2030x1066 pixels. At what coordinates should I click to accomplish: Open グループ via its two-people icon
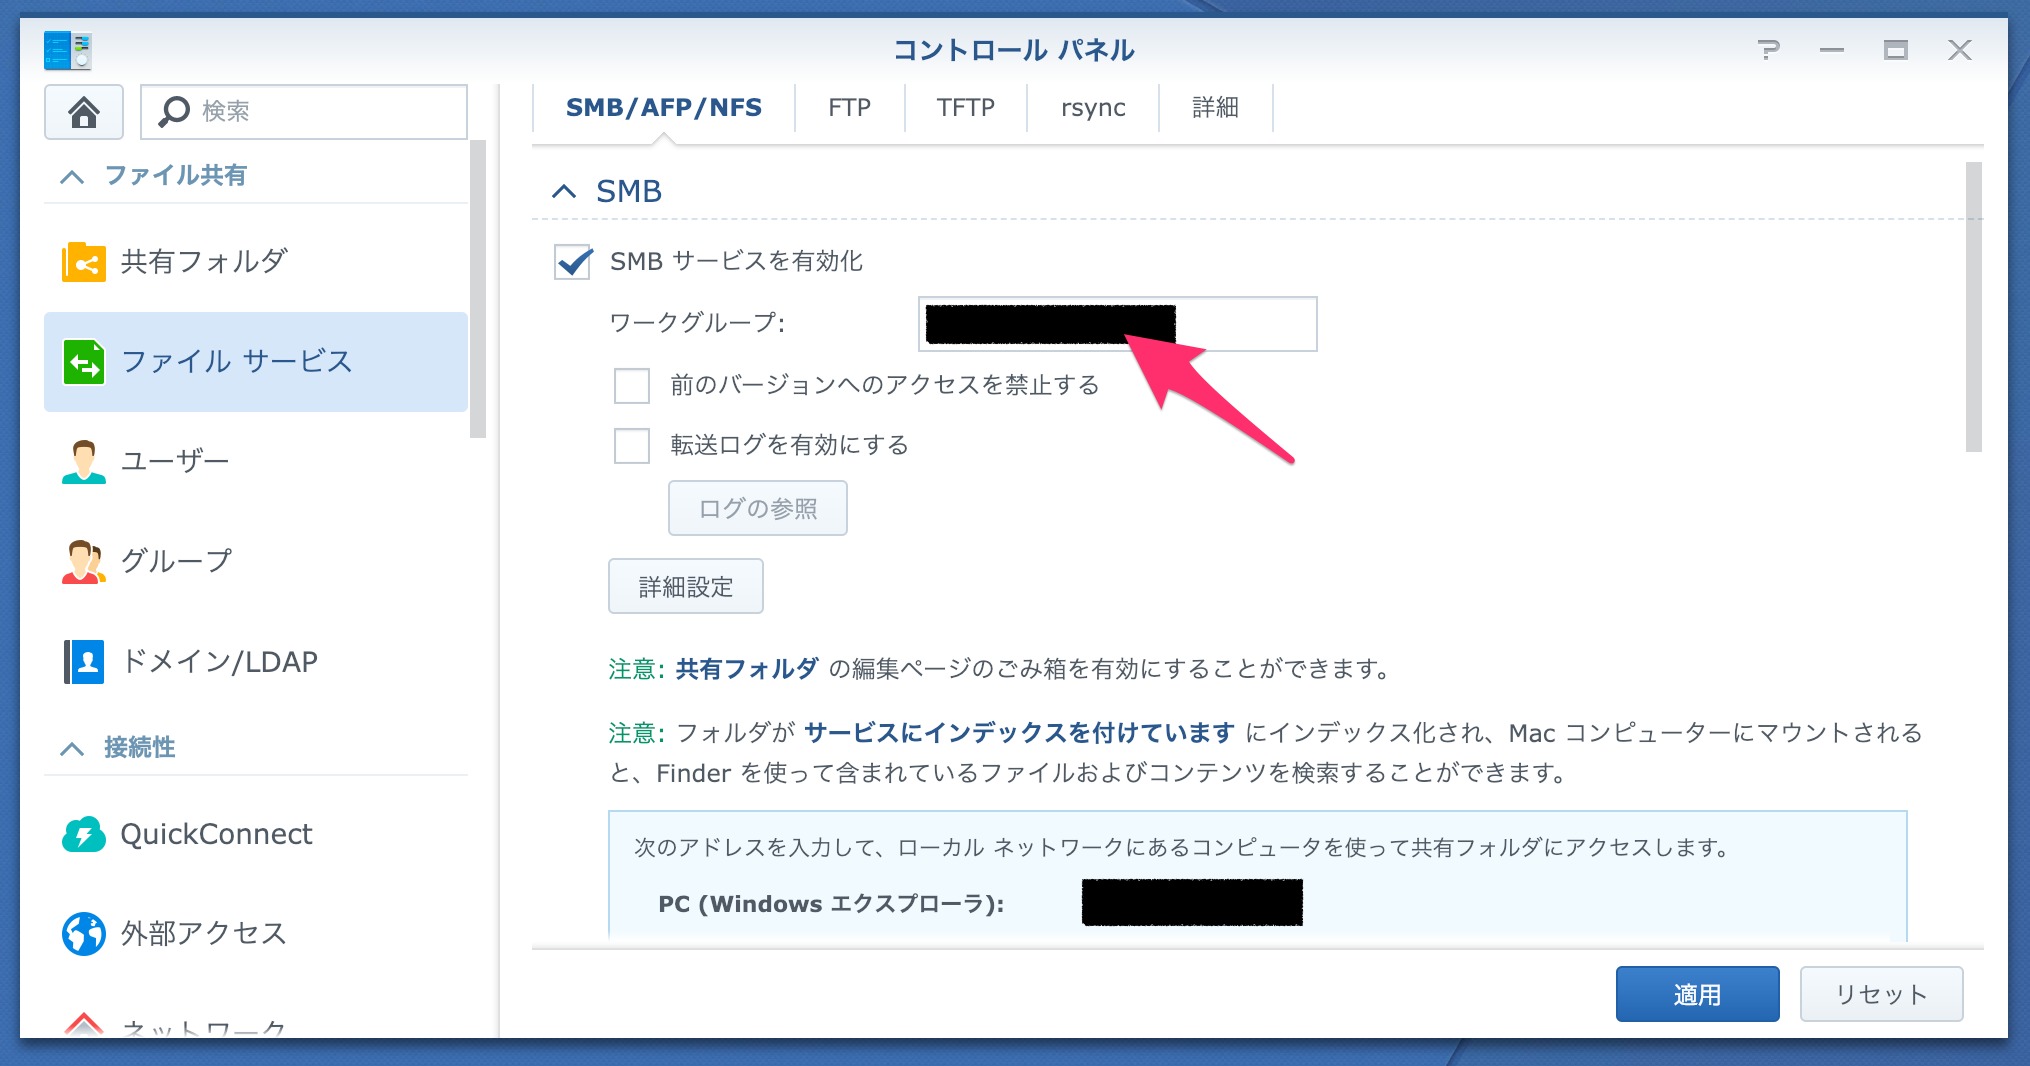[x=84, y=562]
